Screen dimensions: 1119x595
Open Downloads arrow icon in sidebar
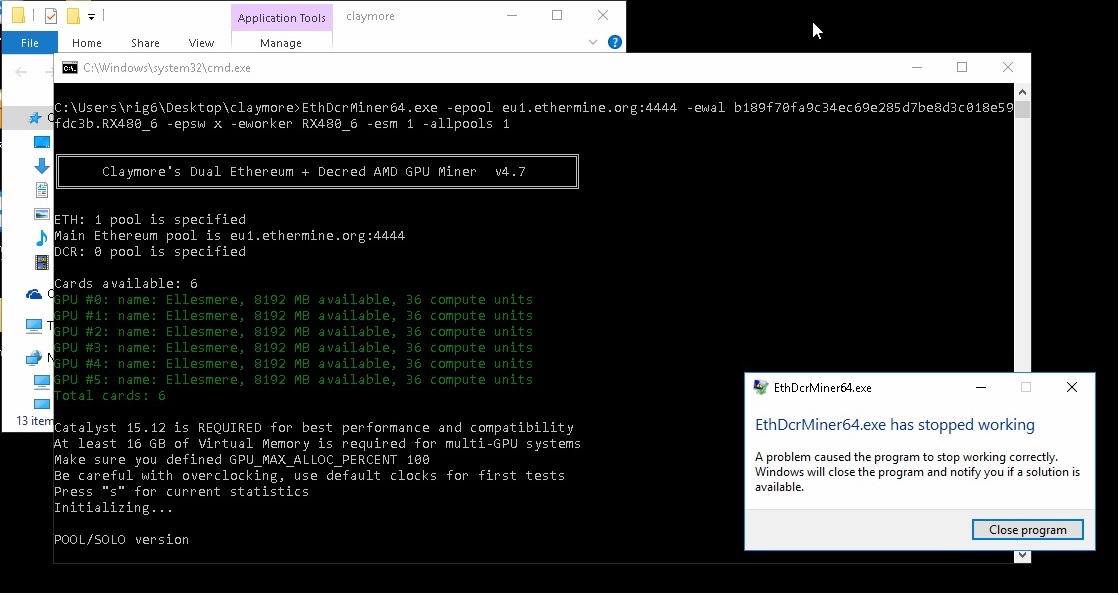click(x=42, y=166)
